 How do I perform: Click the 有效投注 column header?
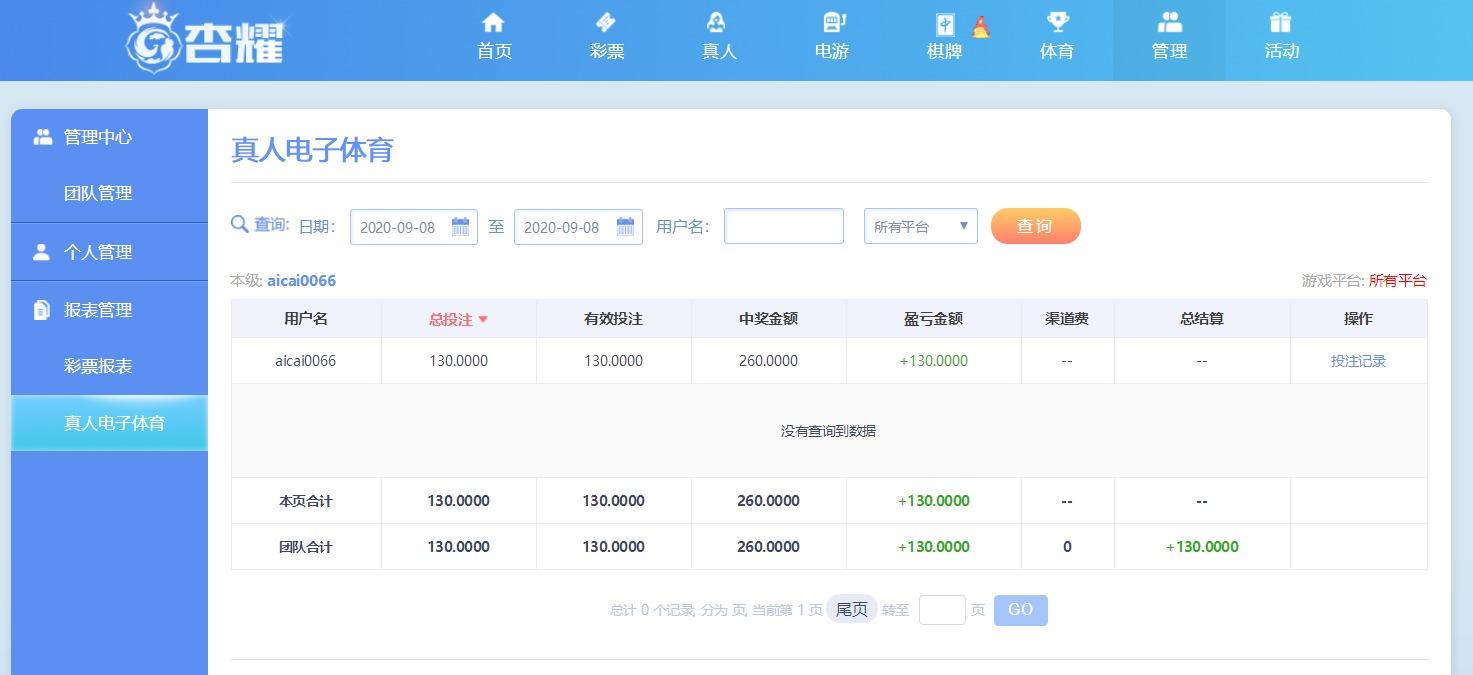tap(613, 319)
